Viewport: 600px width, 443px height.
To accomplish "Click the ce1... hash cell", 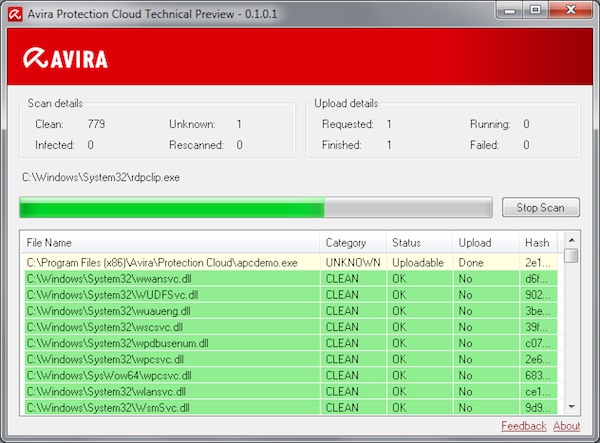I will (538, 391).
